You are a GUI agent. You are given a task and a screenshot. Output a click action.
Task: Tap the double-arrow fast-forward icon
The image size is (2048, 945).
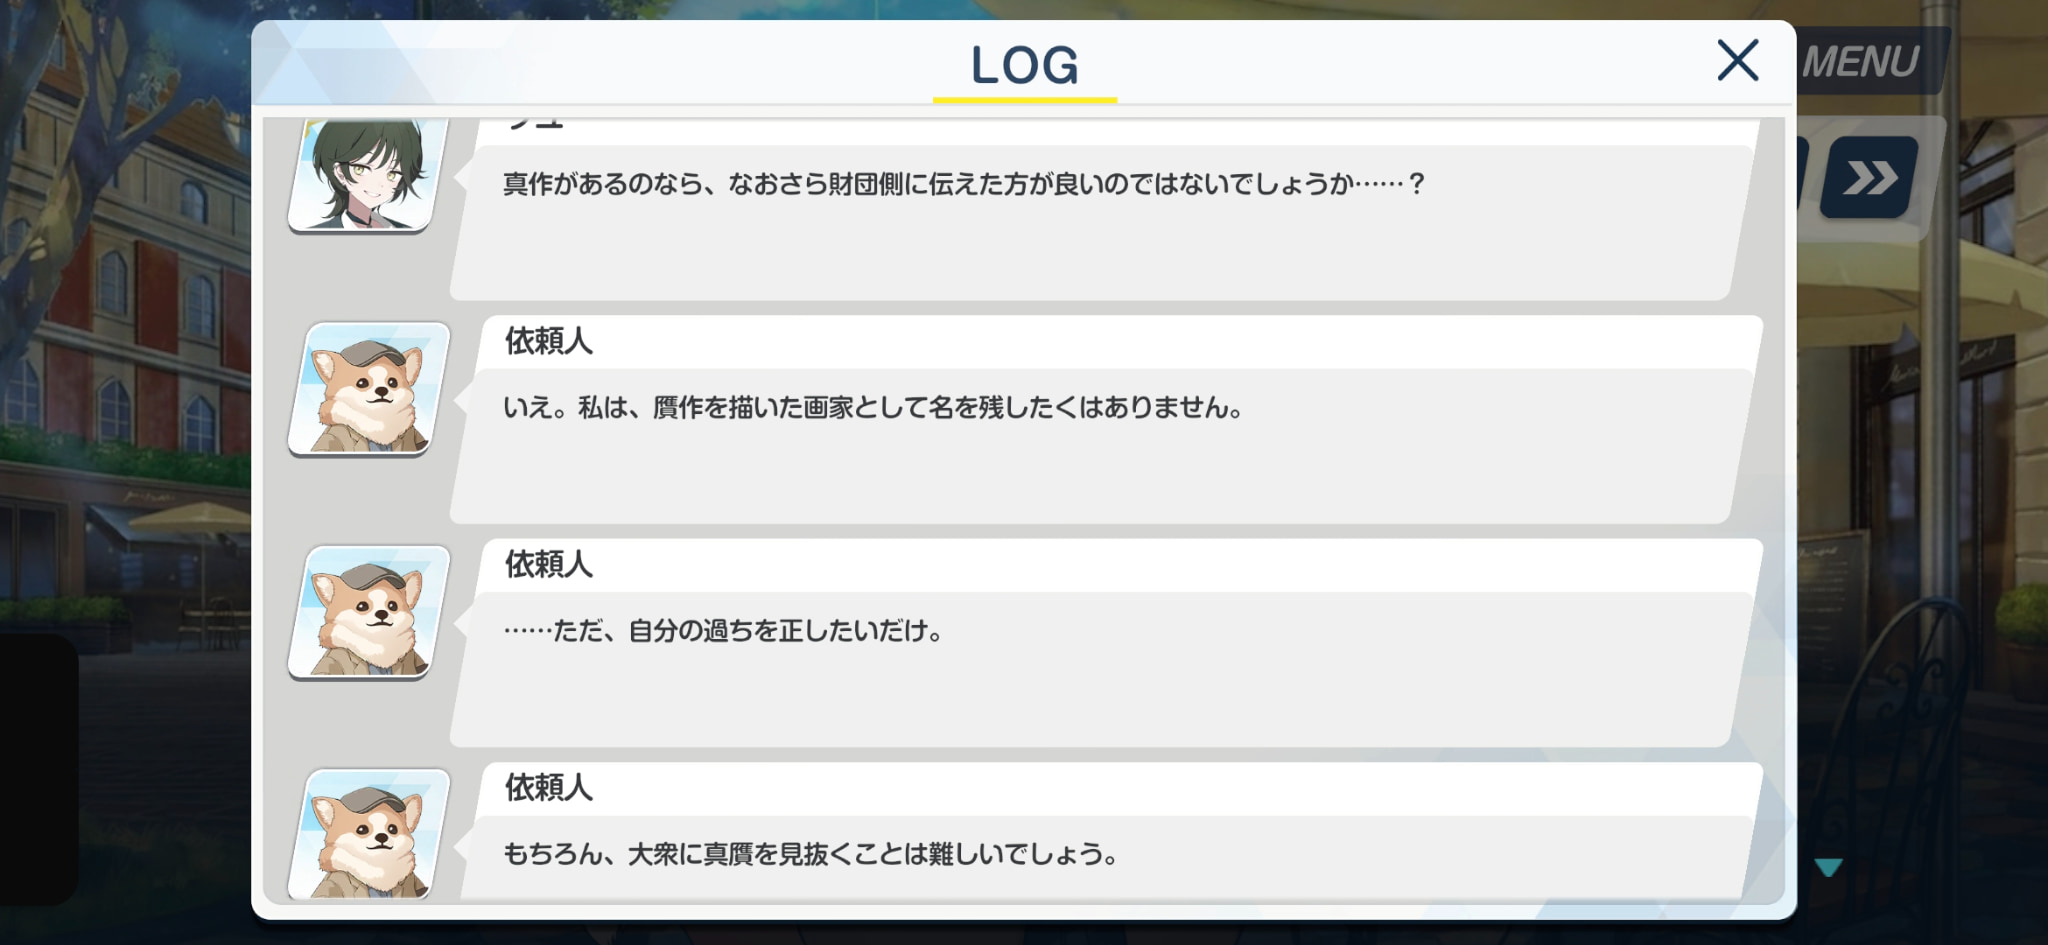1869,178
